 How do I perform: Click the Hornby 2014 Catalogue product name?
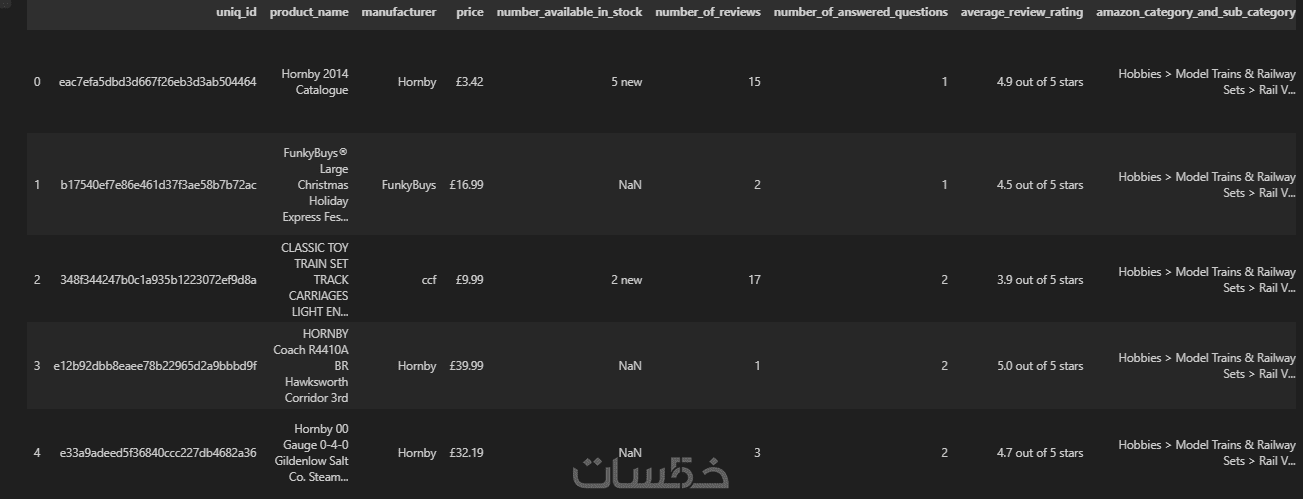315,82
